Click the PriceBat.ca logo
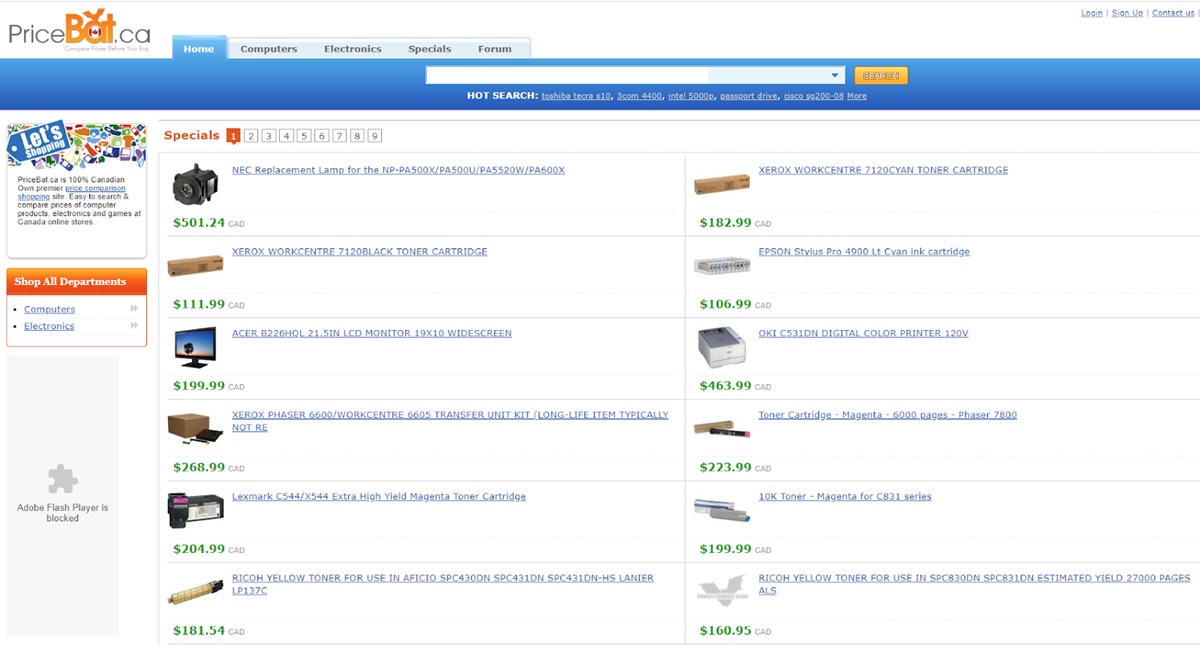The image size is (1200, 645). tap(80, 30)
